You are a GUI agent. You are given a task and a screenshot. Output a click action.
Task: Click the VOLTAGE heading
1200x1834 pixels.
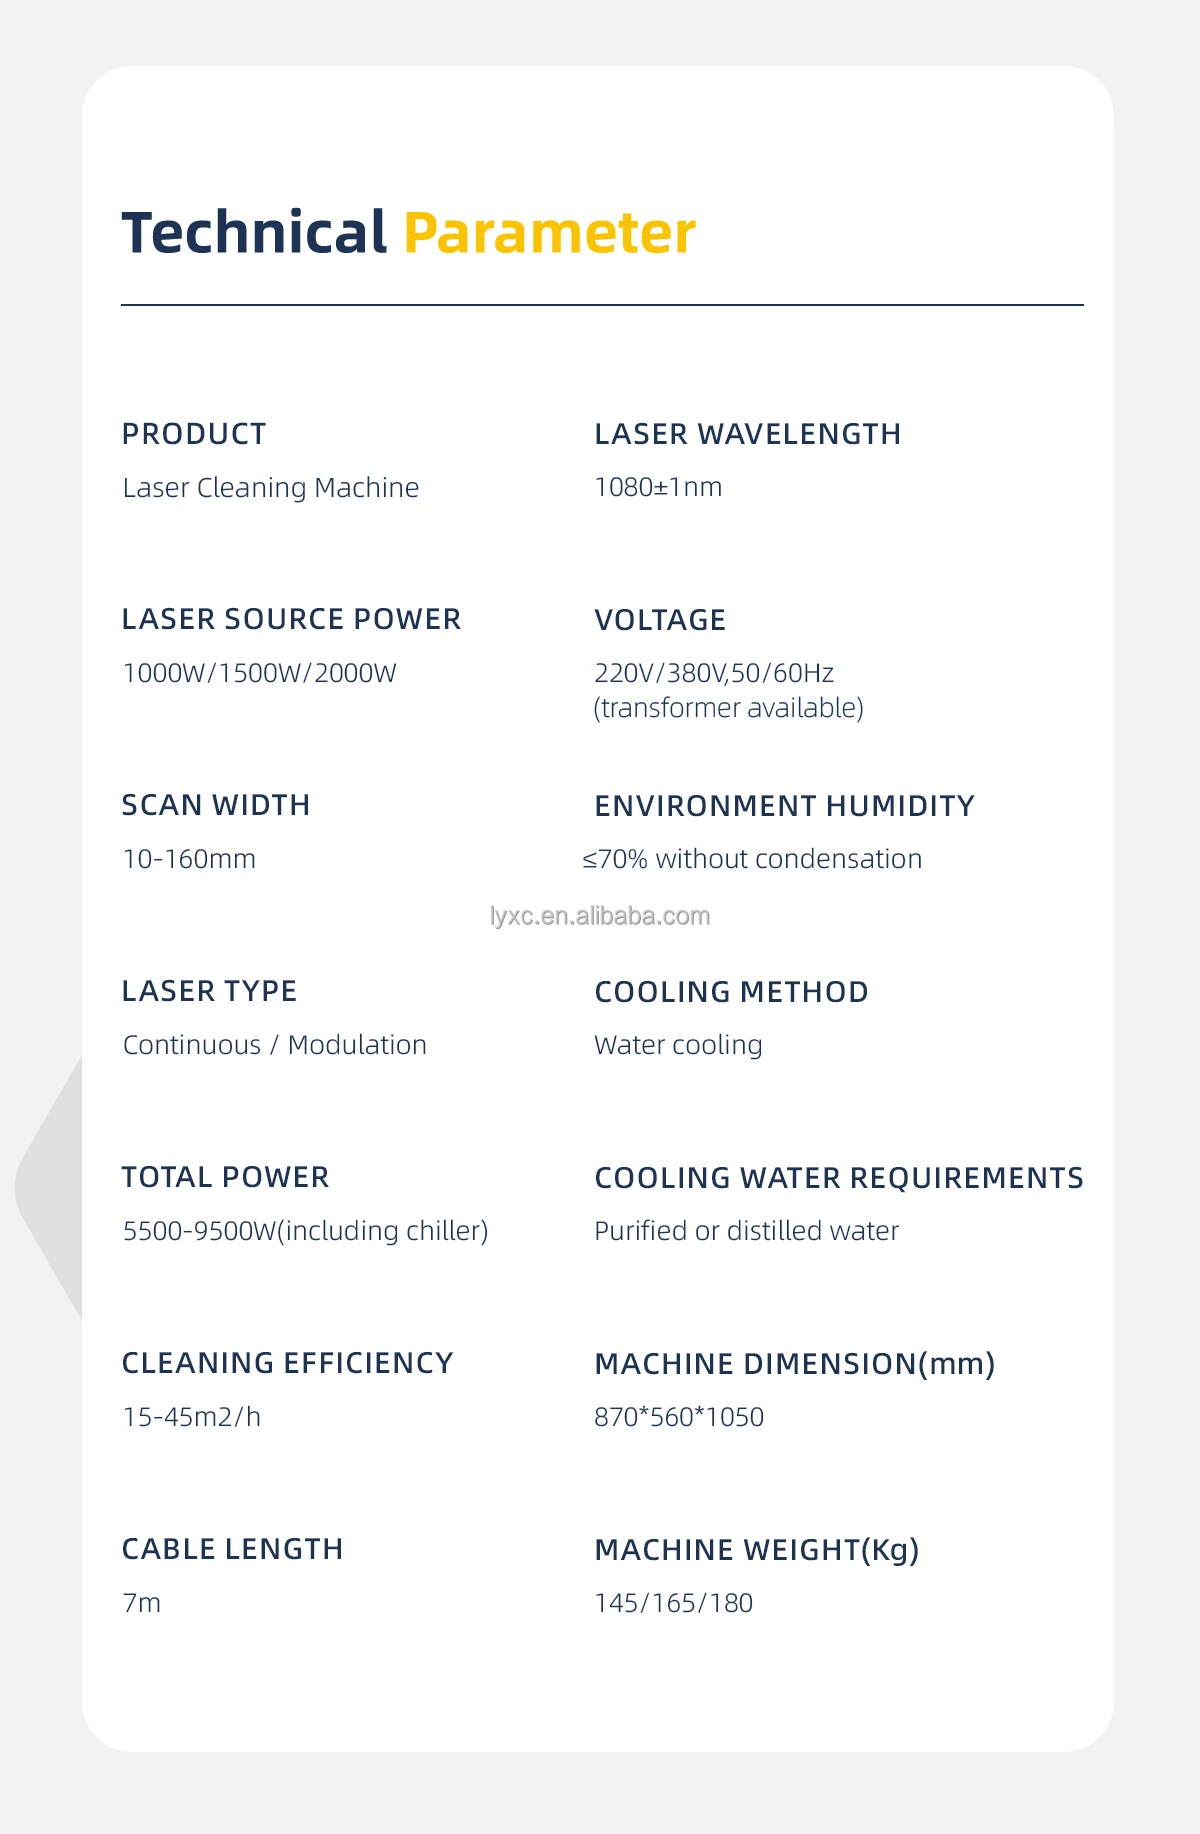660,620
